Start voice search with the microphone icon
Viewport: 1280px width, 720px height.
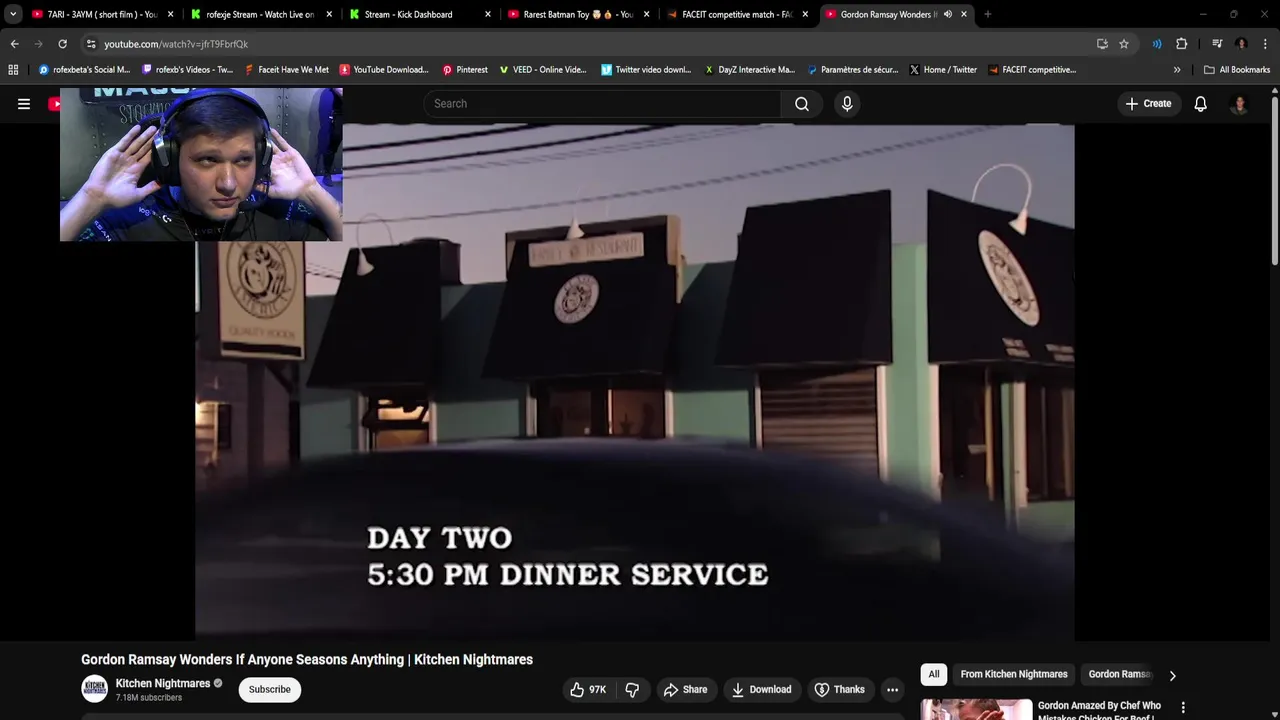(x=847, y=104)
